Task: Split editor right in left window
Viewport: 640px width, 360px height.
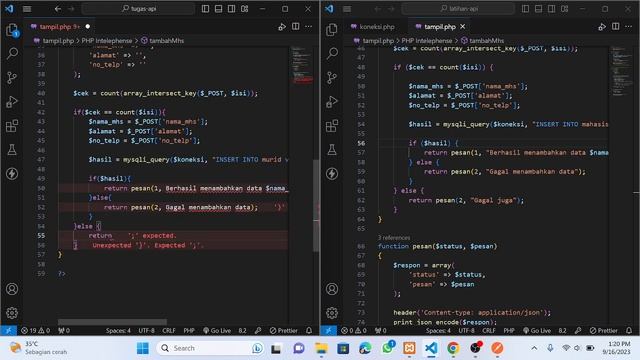Action: pos(296,27)
